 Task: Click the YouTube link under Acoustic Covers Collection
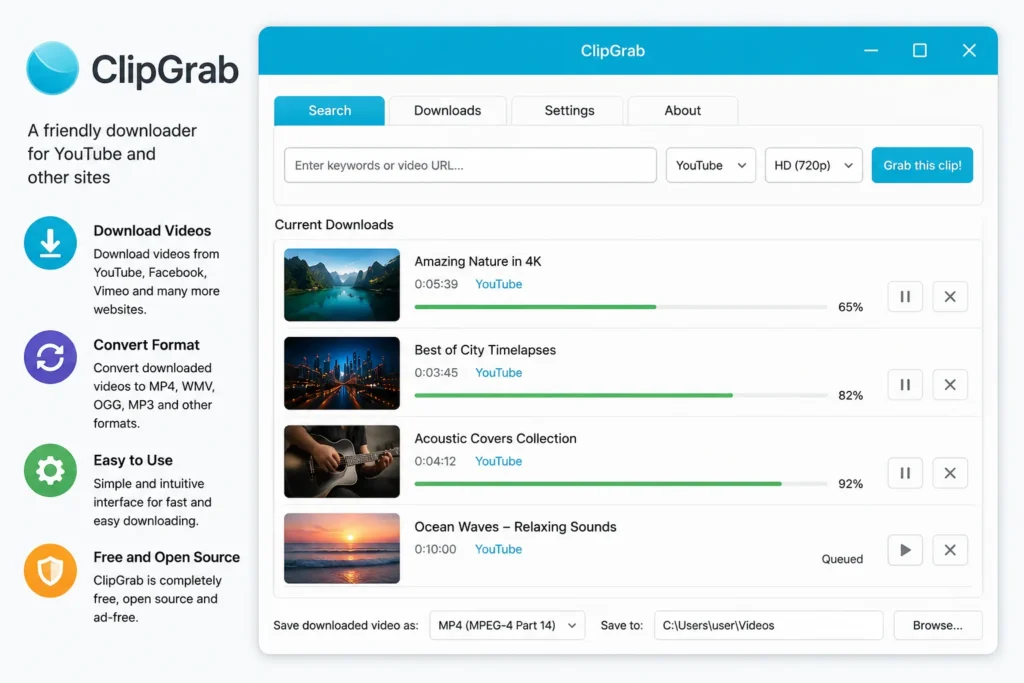tap(498, 461)
